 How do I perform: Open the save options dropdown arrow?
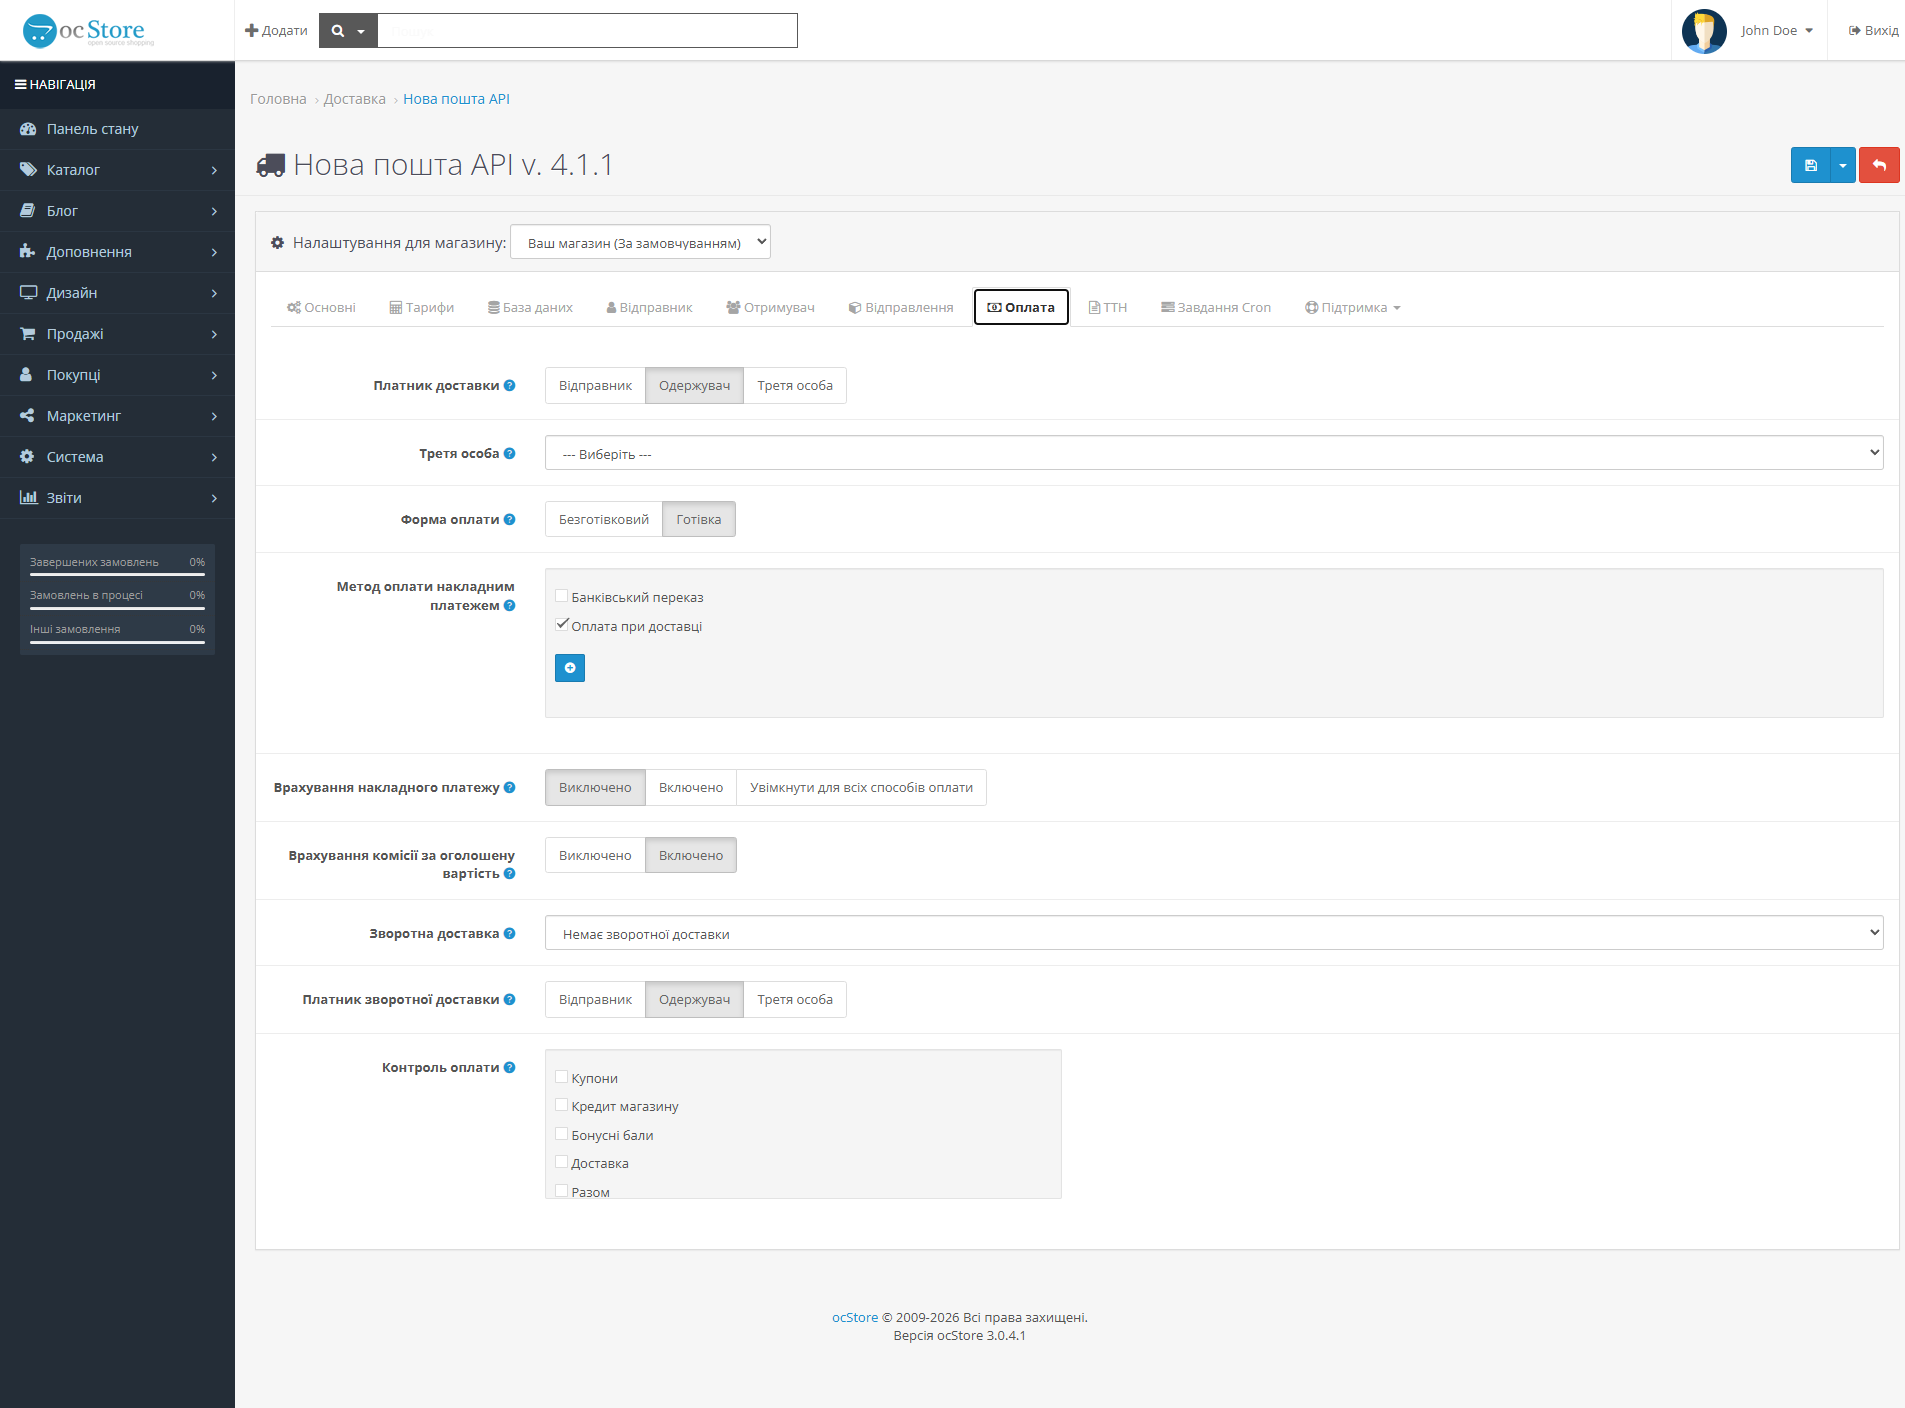[x=1842, y=165]
